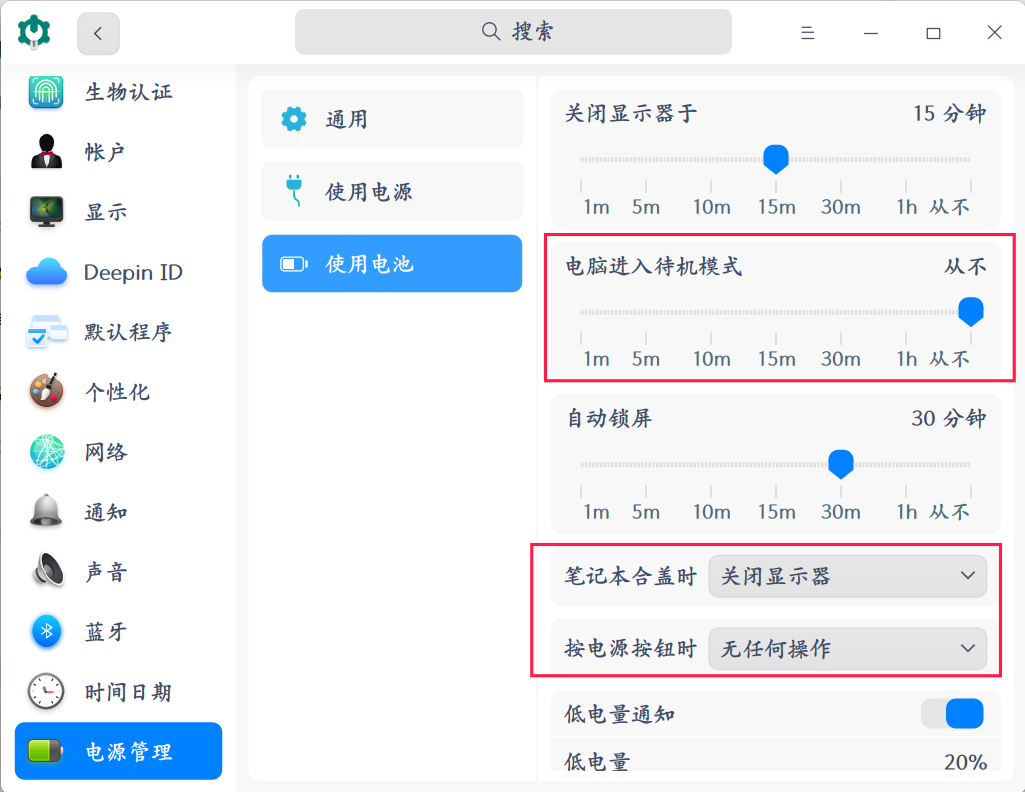The width and height of the screenshot is (1025, 792).
Task: Click the 声音 speaker icon
Action: click(48, 571)
